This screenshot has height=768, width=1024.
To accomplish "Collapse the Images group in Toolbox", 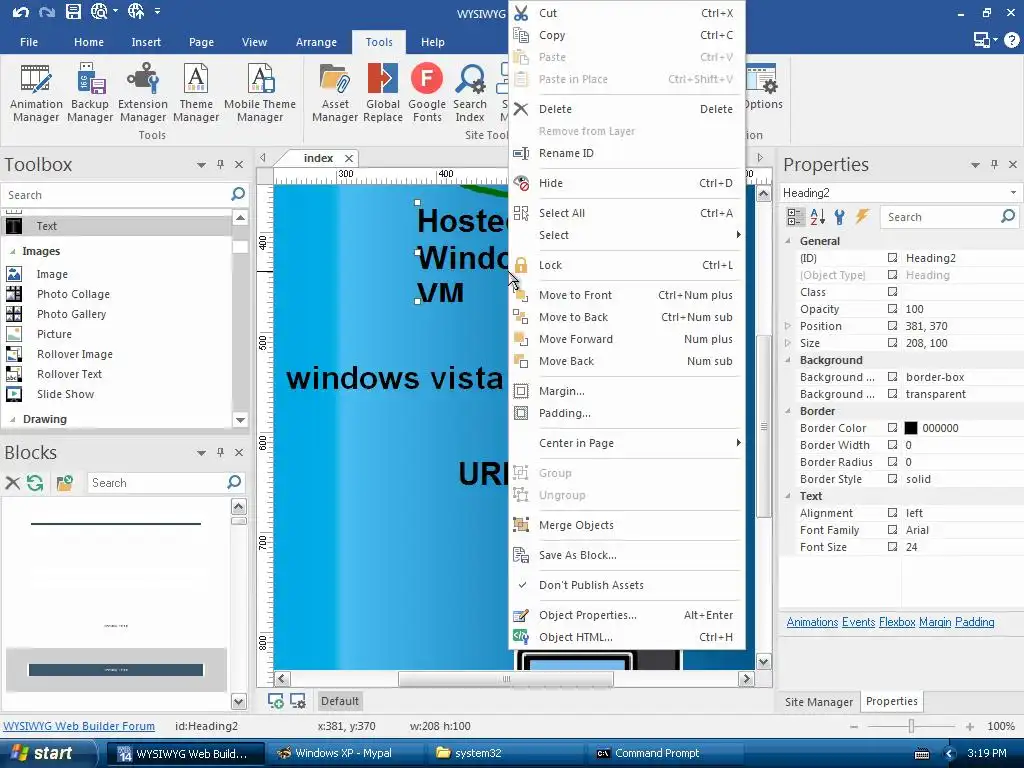I will pos(12,251).
